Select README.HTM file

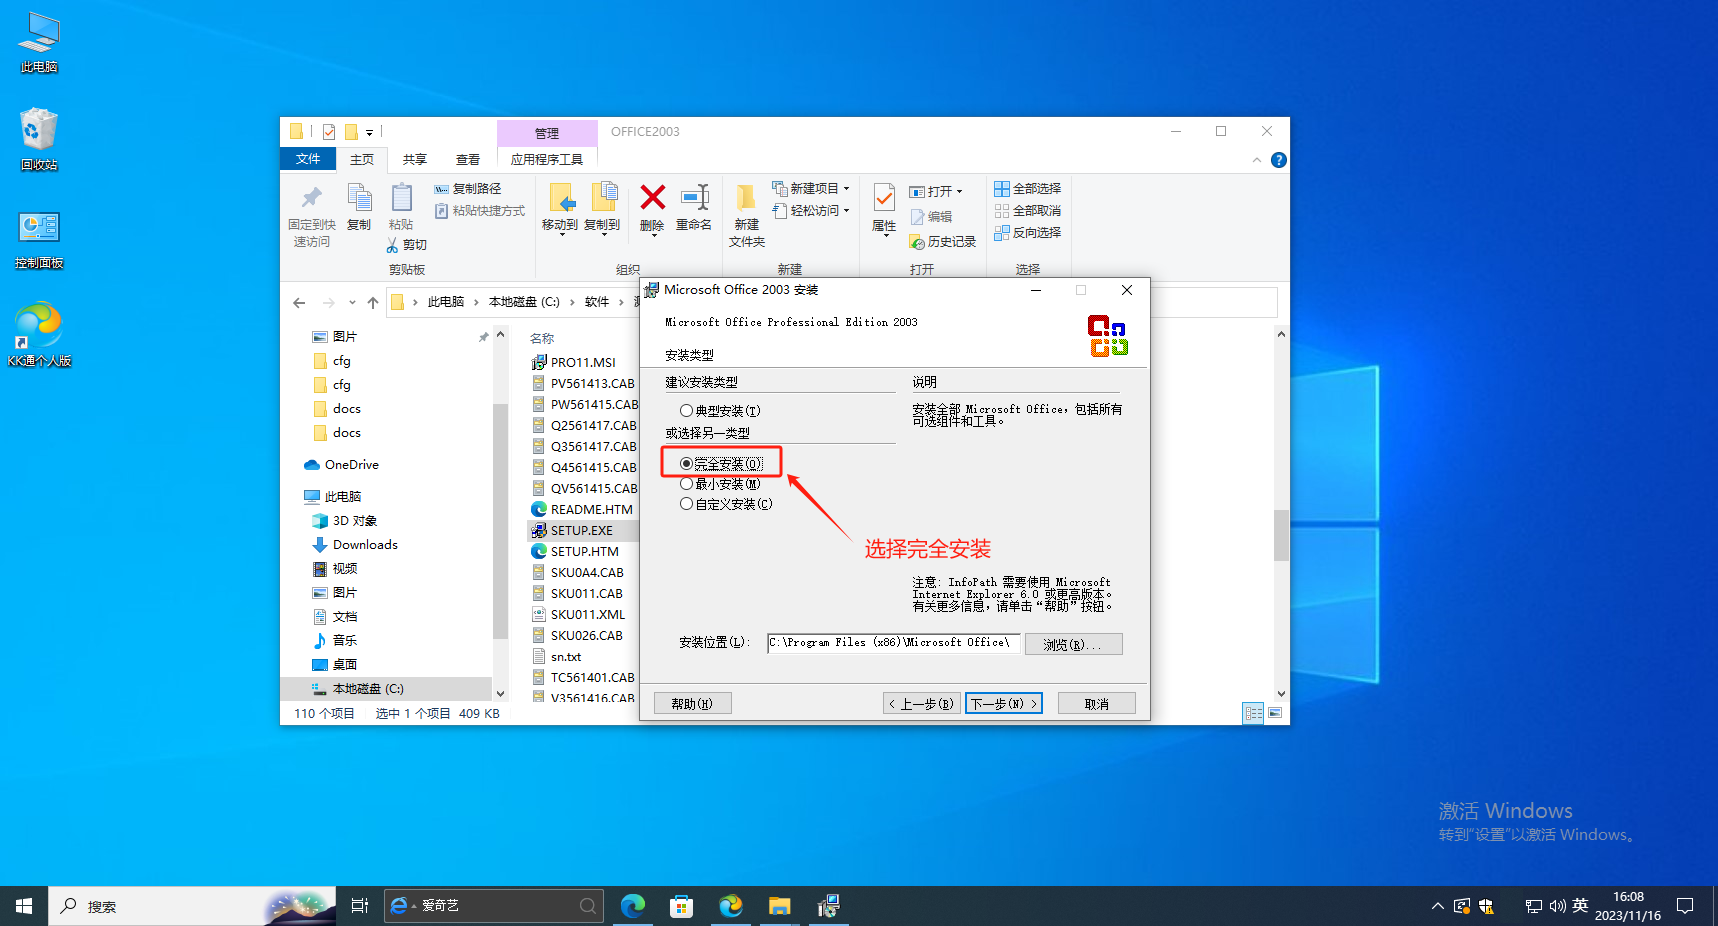[591, 510]
